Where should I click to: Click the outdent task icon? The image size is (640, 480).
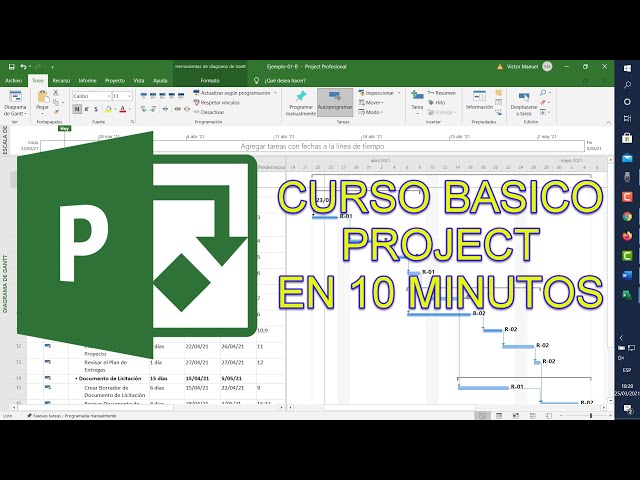pyautogui.click(x=144, y=109)
